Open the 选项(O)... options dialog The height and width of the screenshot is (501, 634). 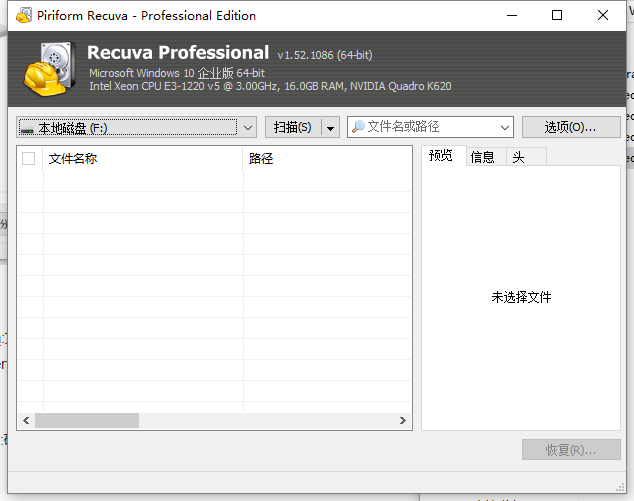(x=571, y=128)
